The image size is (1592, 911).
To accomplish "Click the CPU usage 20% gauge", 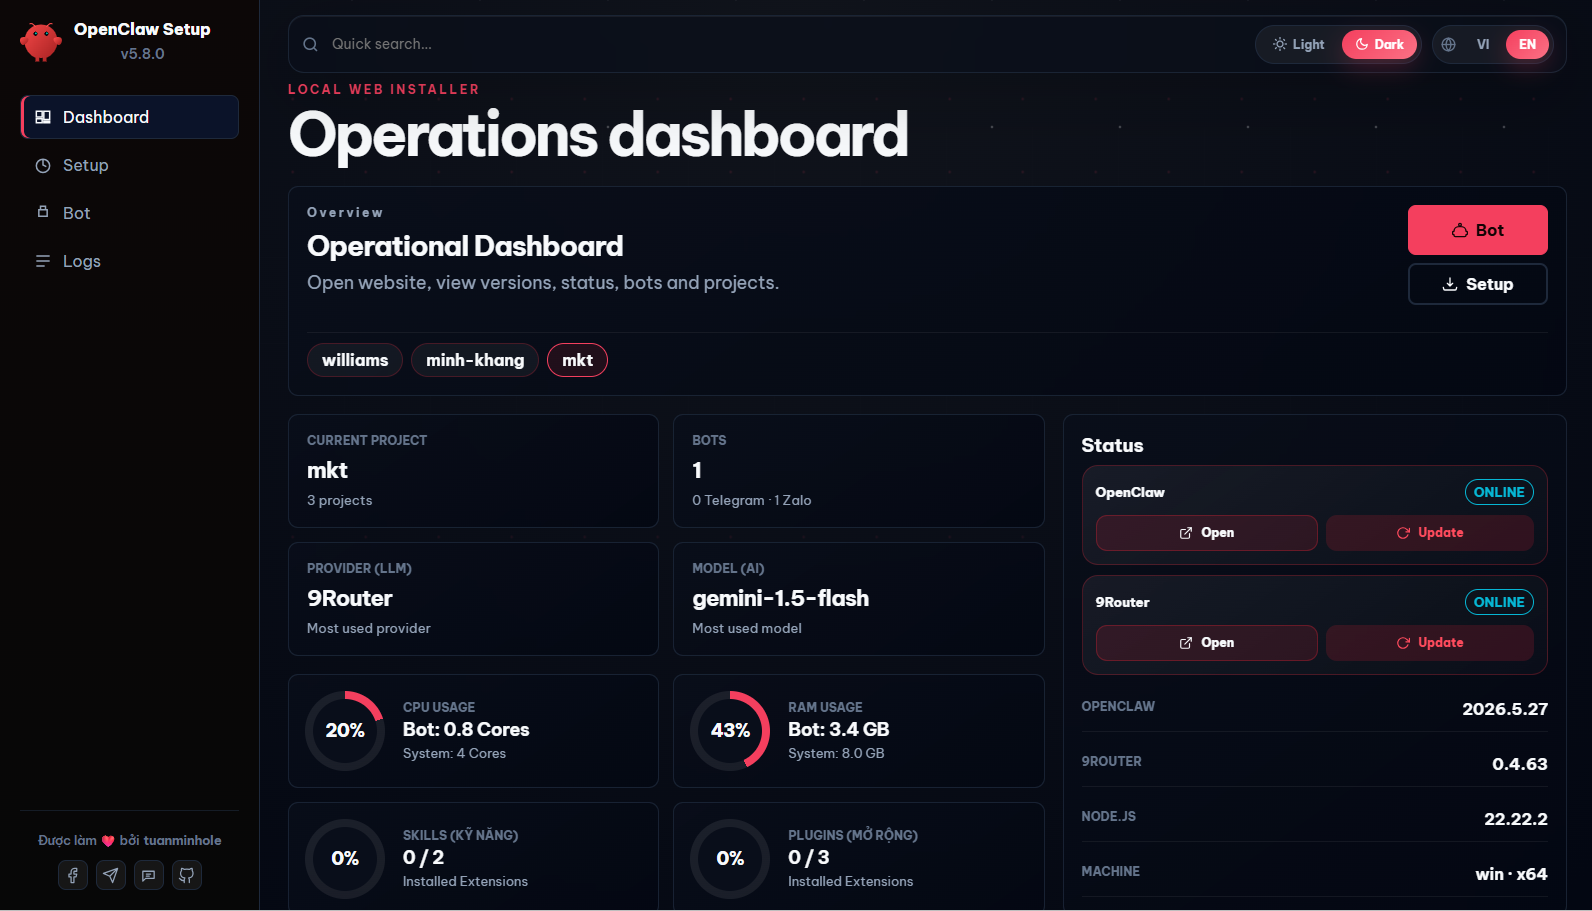I will click(345, 731).
